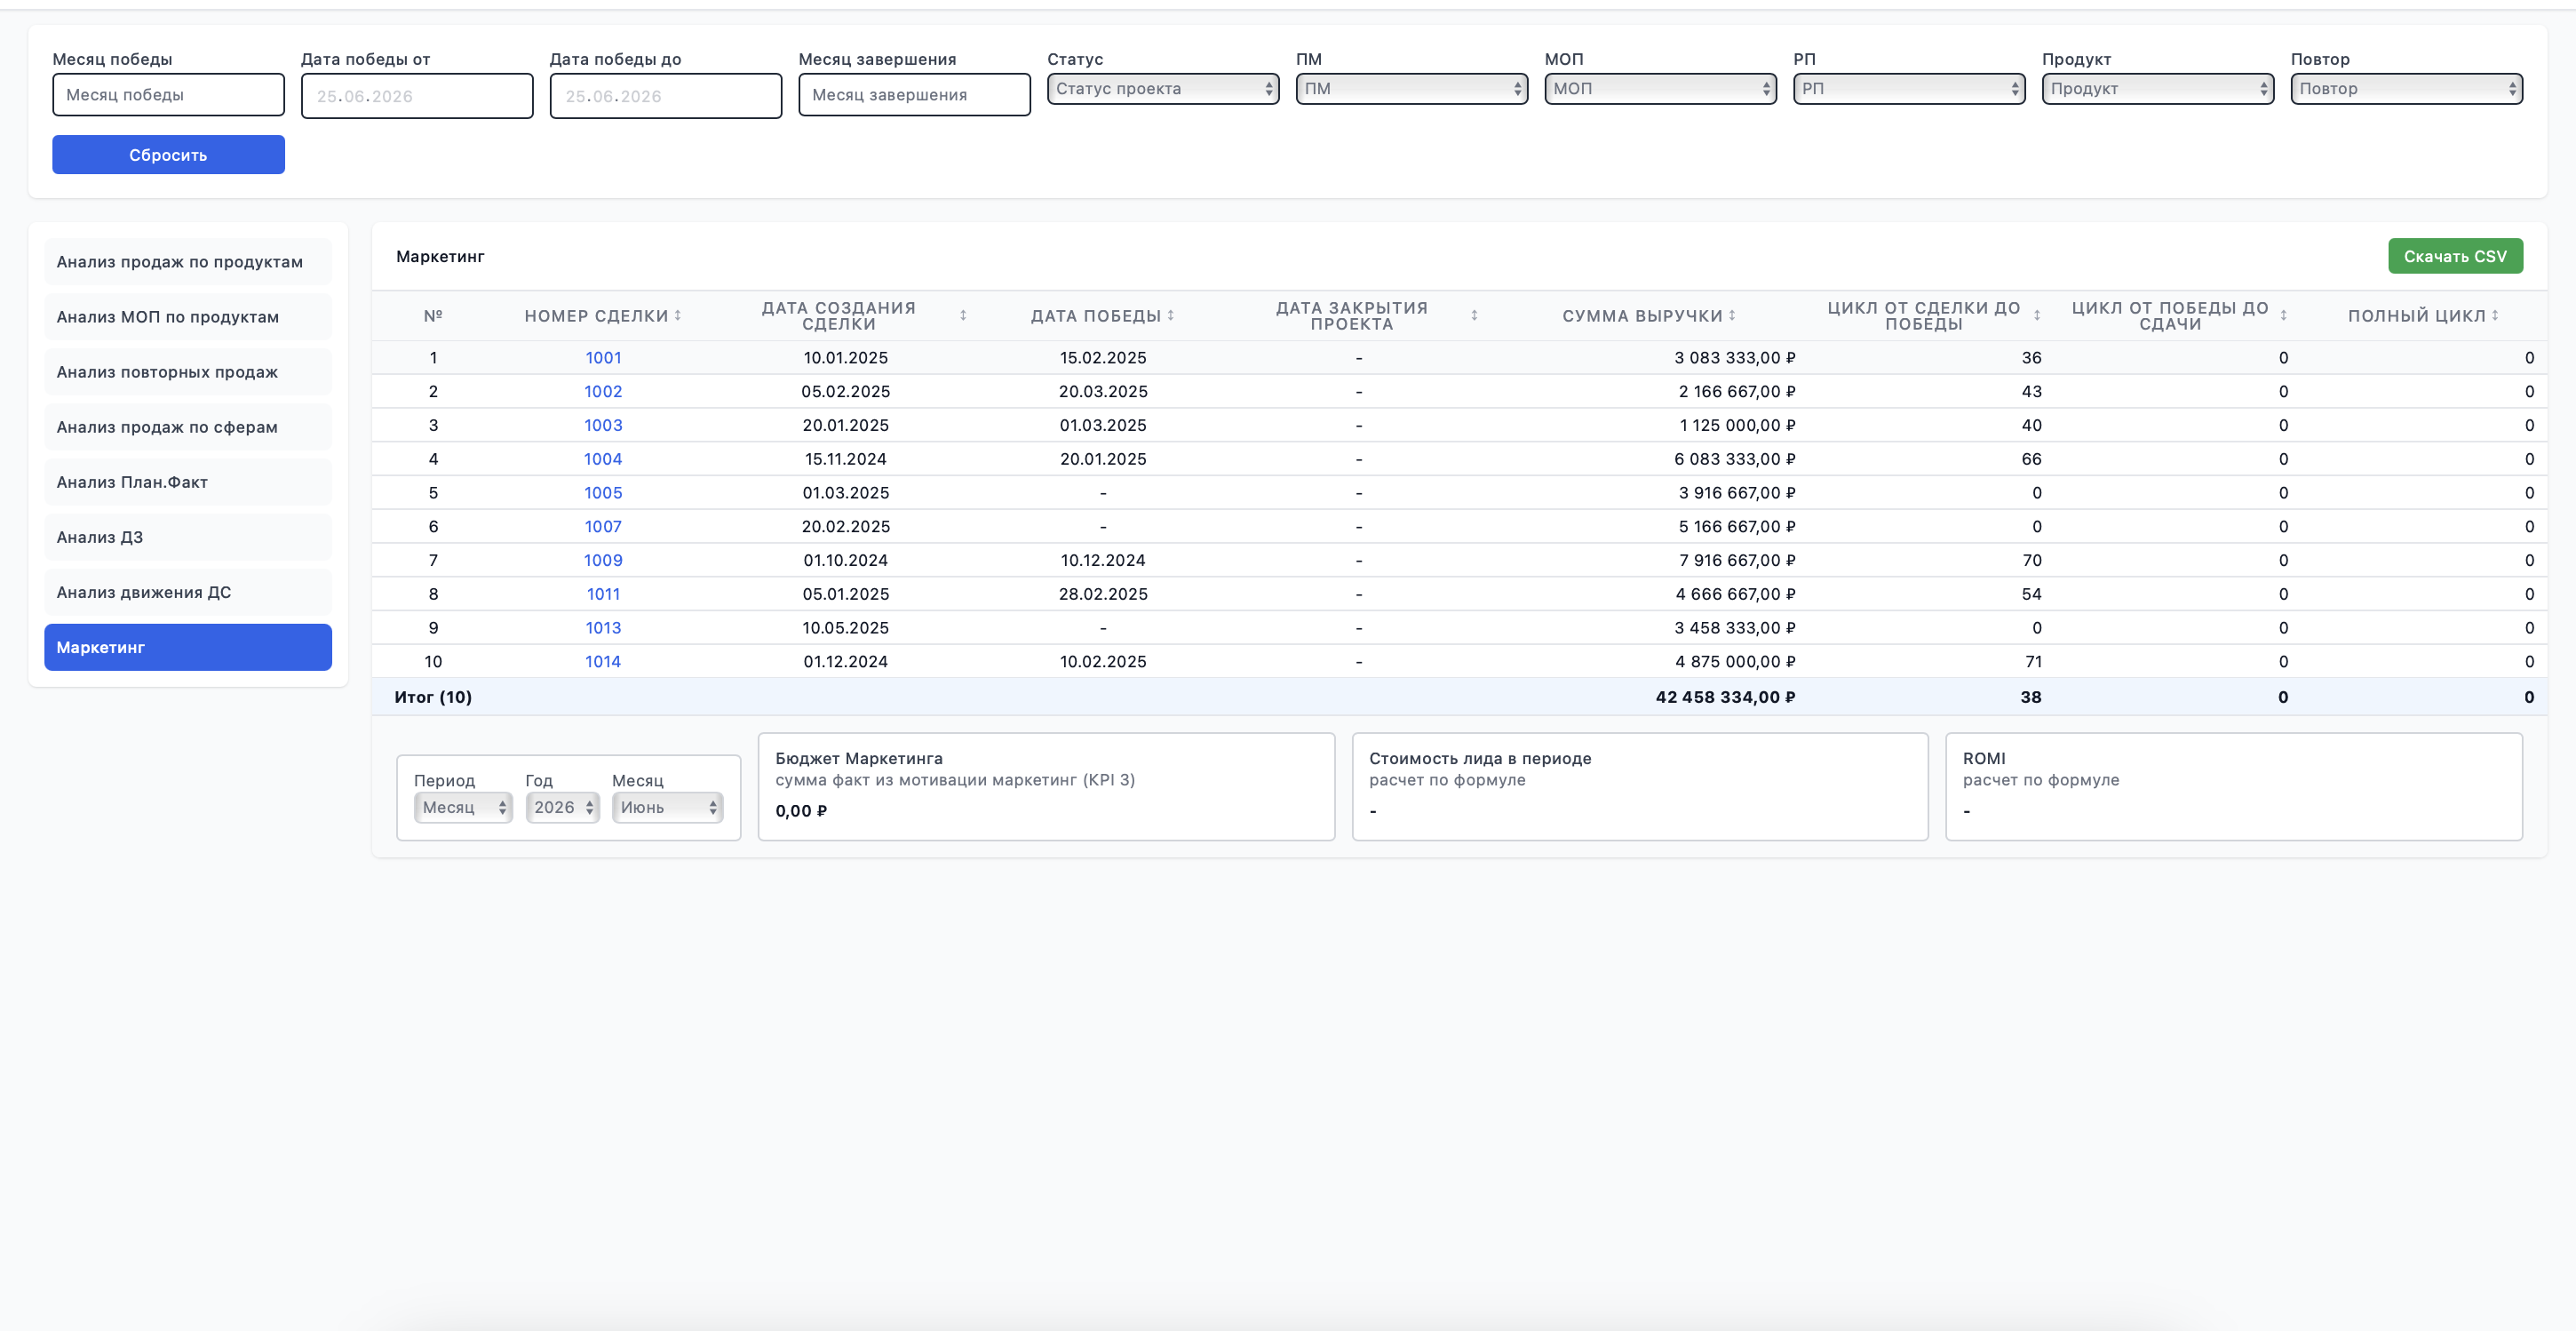This screenshot has height=1331, width=2576.
Task: Sort table by Дата победы icon
Action: [x=1170, y=316]
